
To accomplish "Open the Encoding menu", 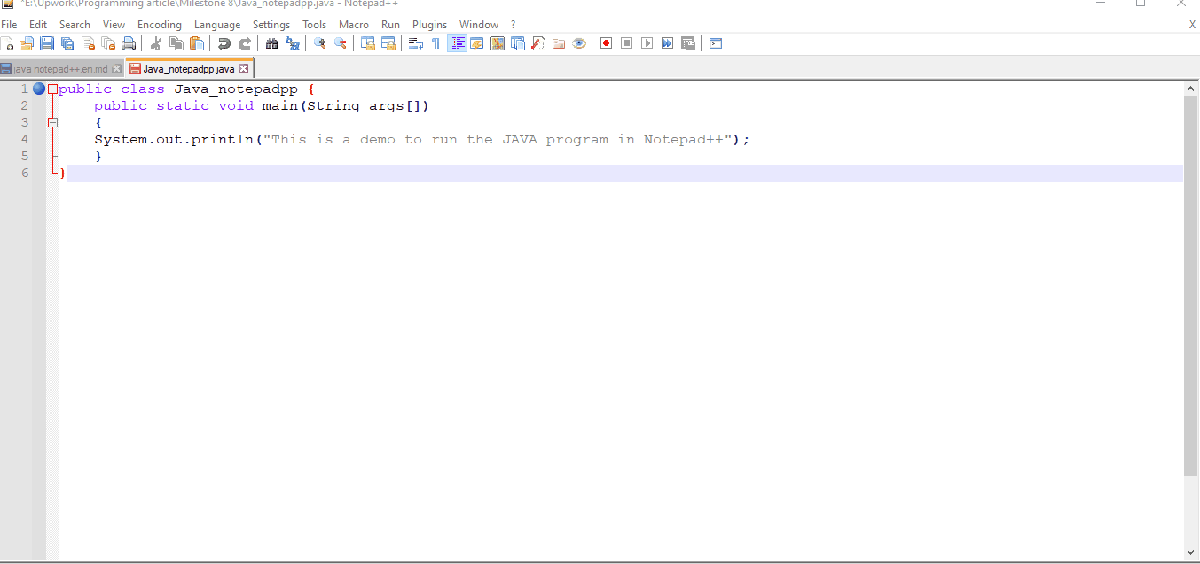I will coord(159,24).
